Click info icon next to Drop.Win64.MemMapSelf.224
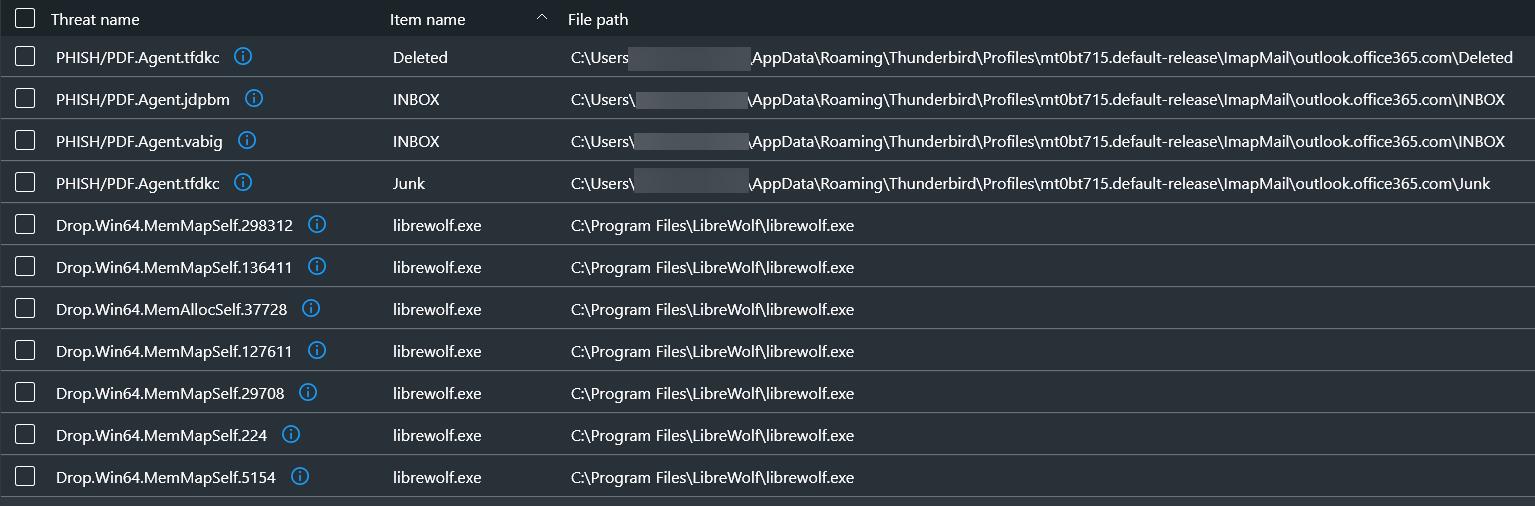 click(291, 434)
